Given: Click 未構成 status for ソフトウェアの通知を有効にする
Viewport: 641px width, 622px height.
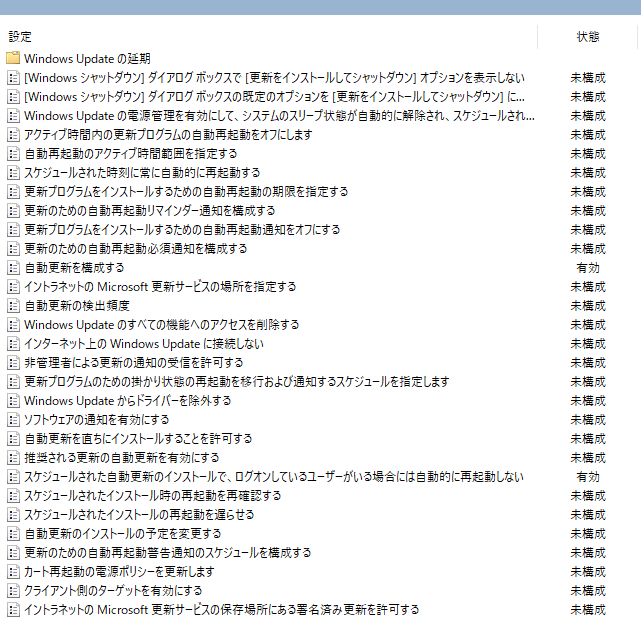Looking at the screenshot, I should click(x=588, y=420).
